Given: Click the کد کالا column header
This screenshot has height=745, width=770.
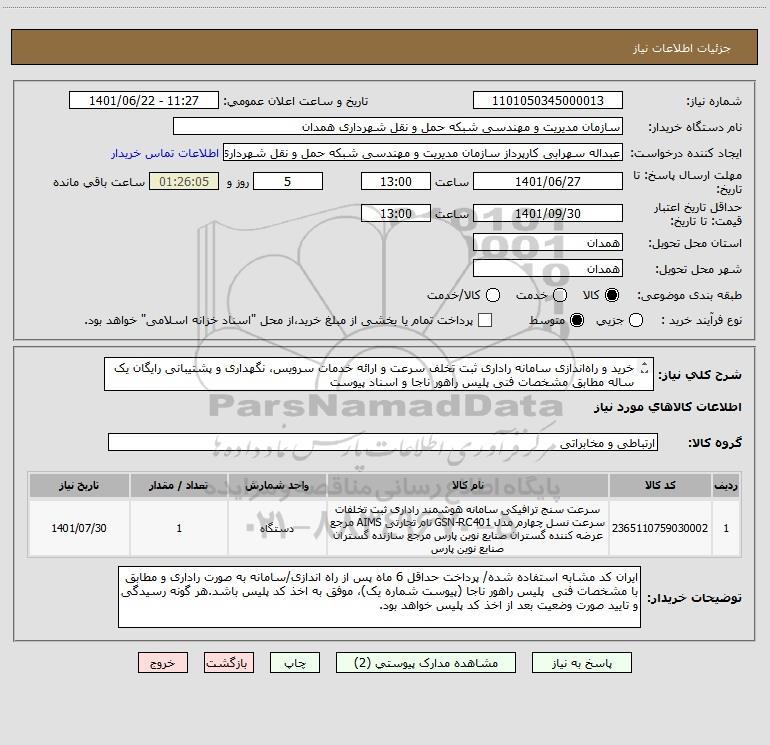Looking at the screenshot, I should 660,485.
